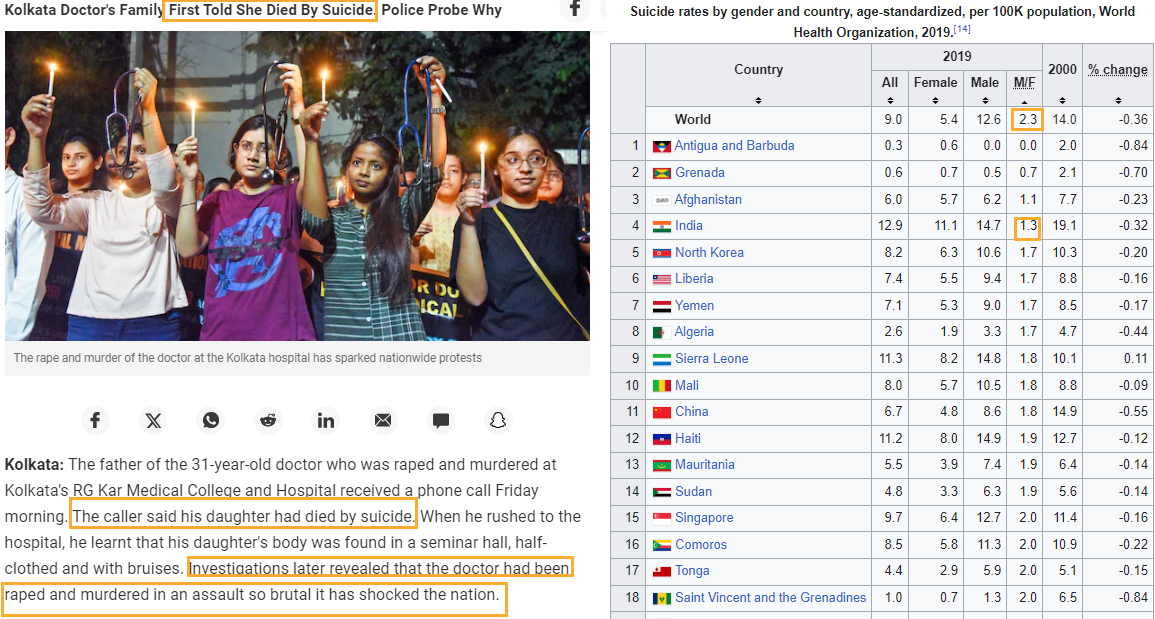
Task: Open the North Korea link
Action: coord(709,252)
